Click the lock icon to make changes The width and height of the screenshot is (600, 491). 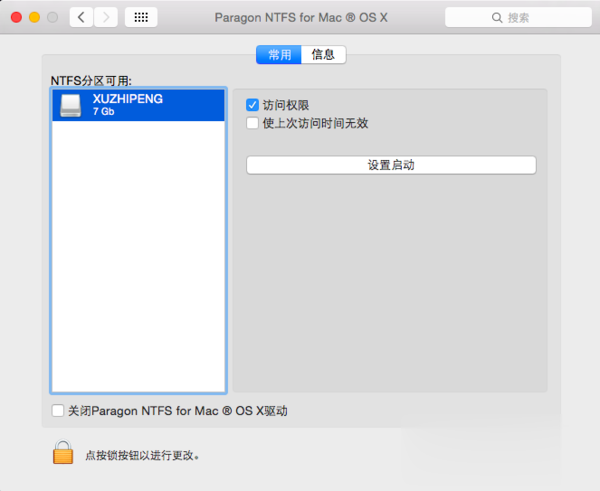(x=63, y=452)
